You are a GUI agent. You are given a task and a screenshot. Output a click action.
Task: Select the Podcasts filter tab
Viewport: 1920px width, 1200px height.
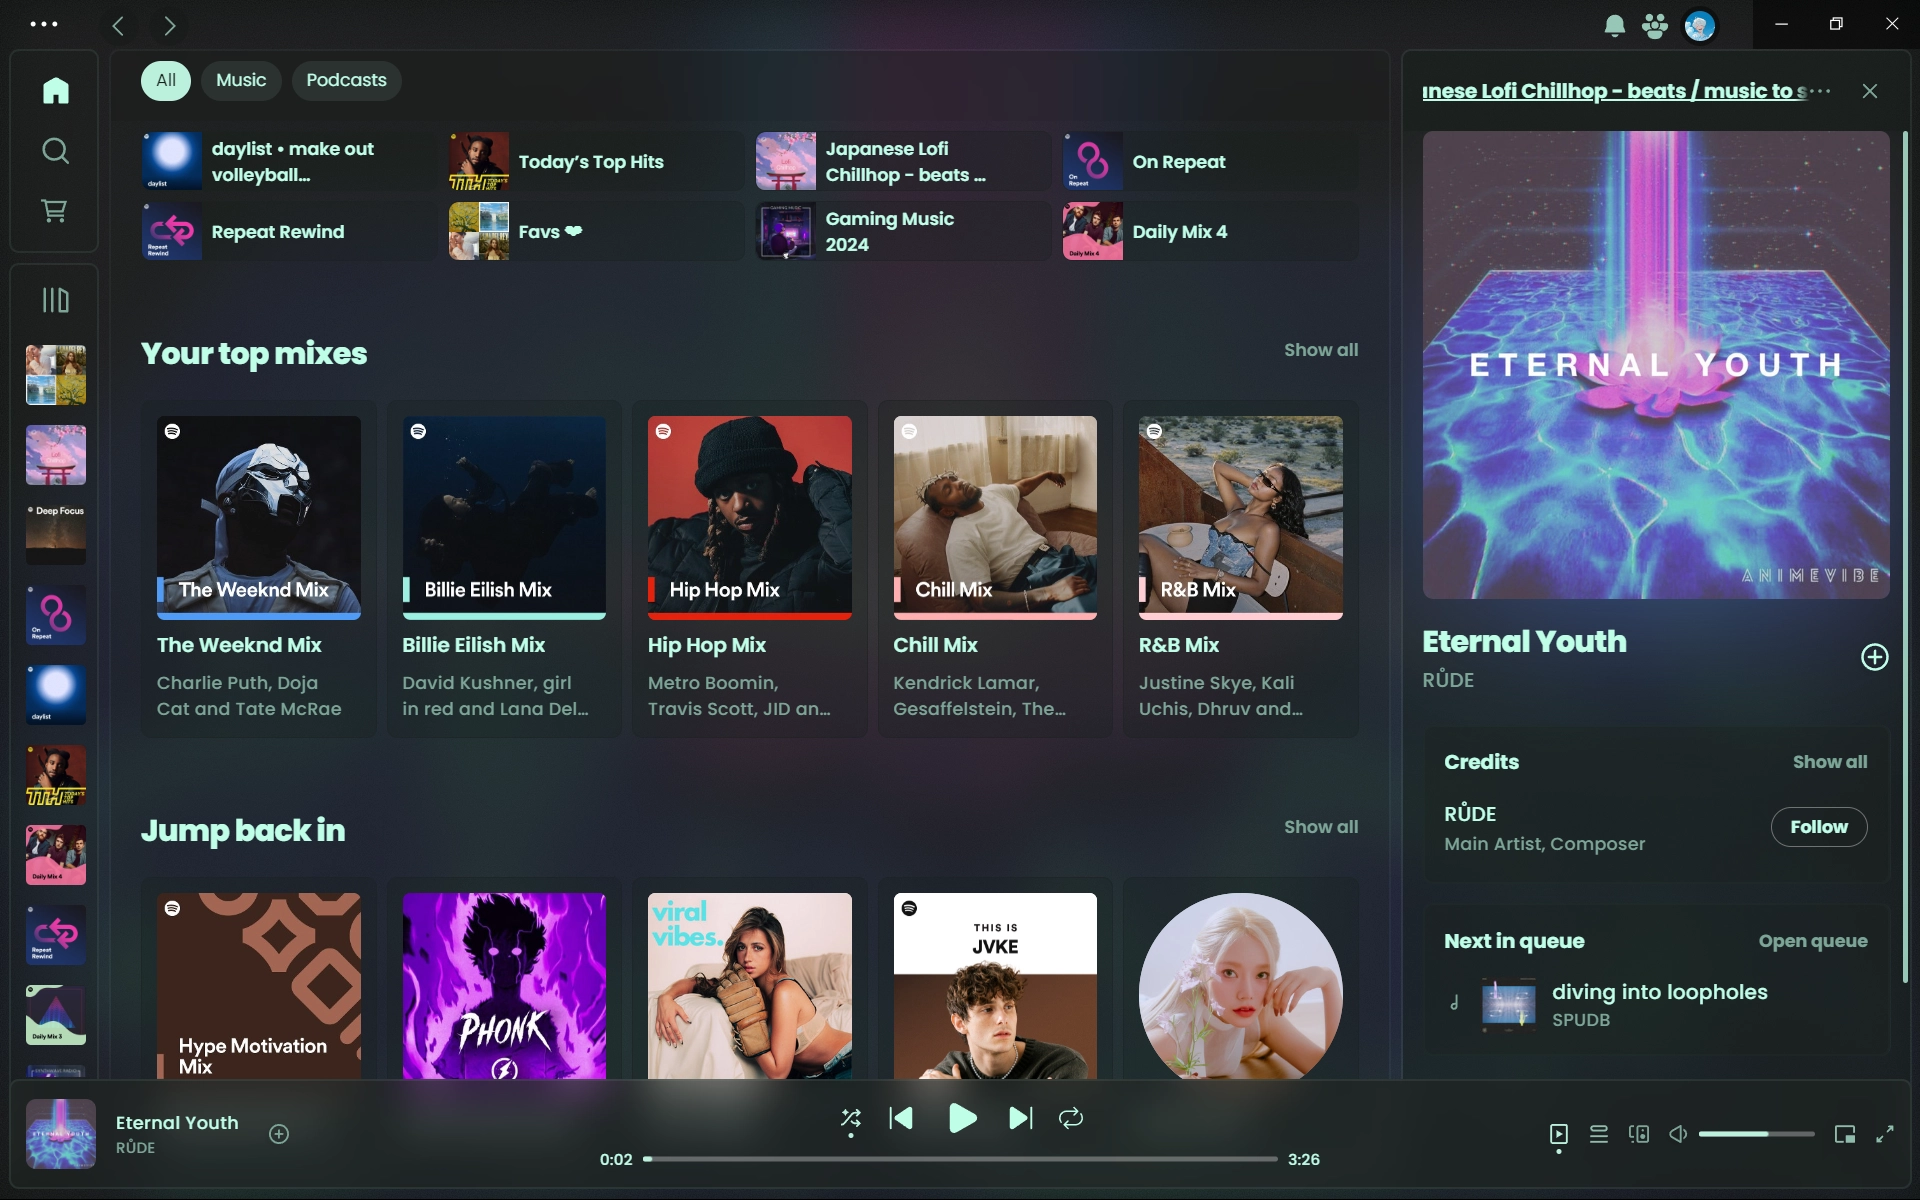346,79
